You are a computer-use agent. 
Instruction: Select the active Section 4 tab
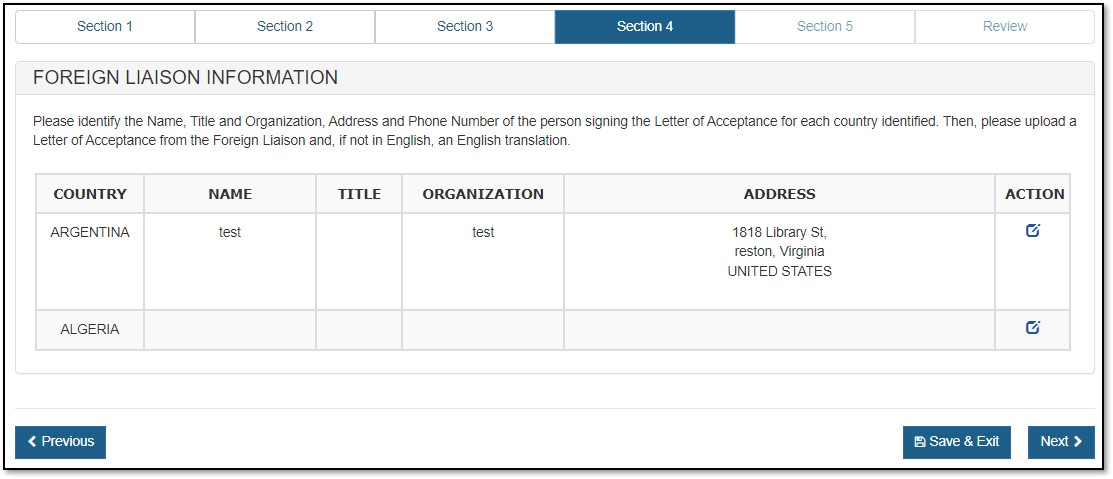645,27
